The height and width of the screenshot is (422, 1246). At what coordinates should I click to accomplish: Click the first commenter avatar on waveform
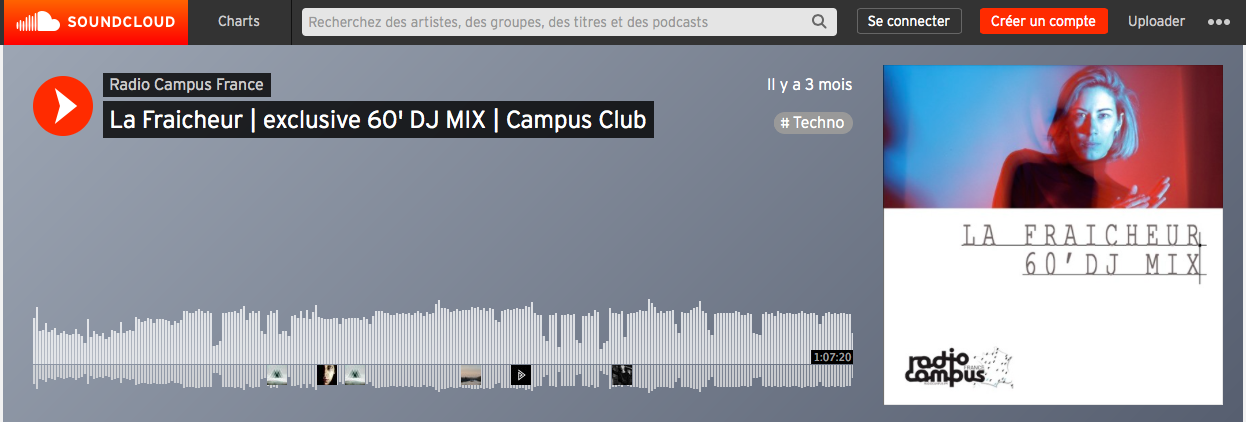(x=278, y=375)
